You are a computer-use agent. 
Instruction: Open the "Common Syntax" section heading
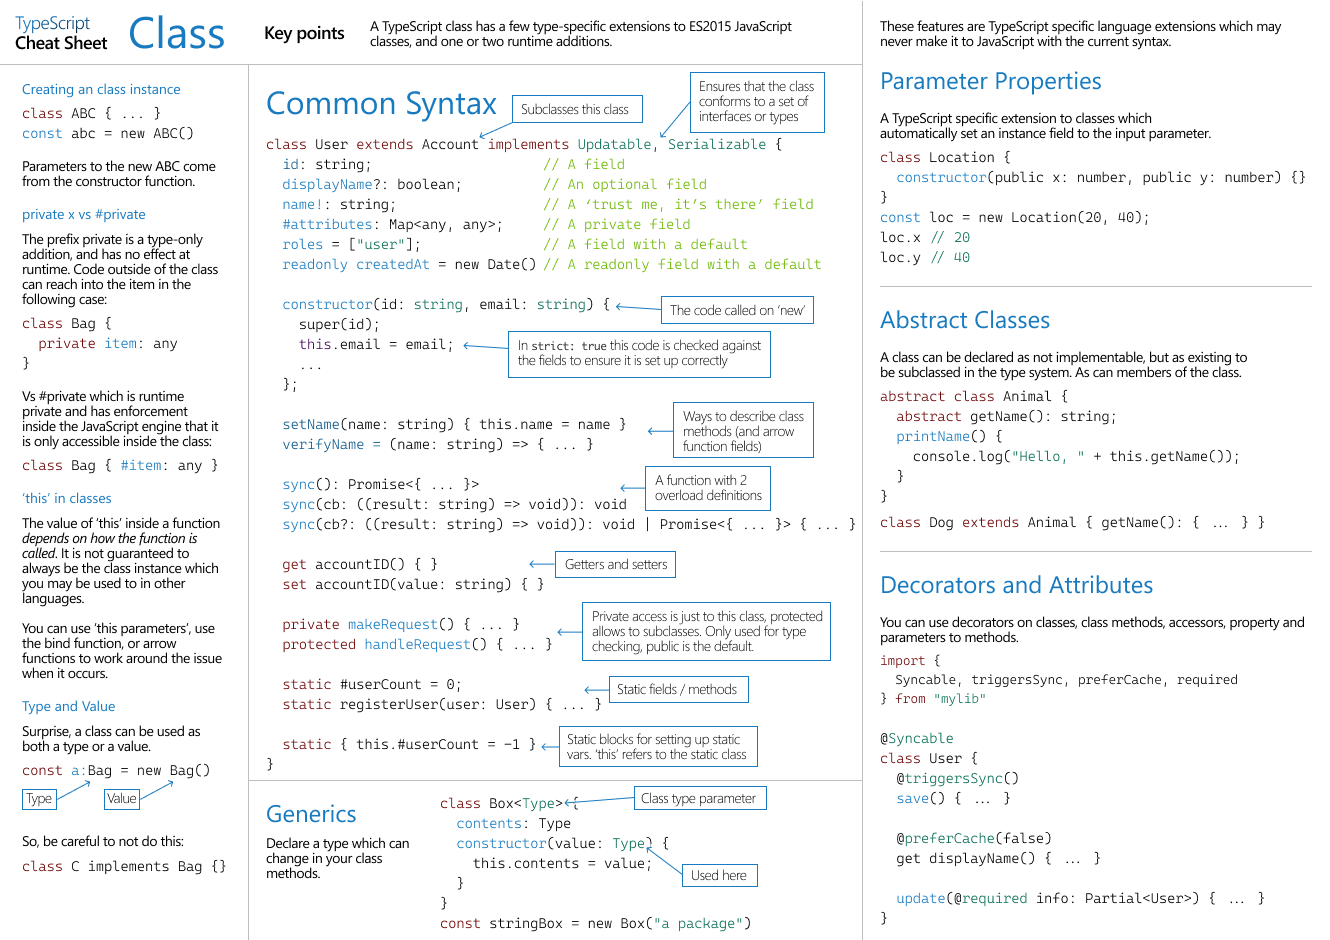(x=381, y=104)
